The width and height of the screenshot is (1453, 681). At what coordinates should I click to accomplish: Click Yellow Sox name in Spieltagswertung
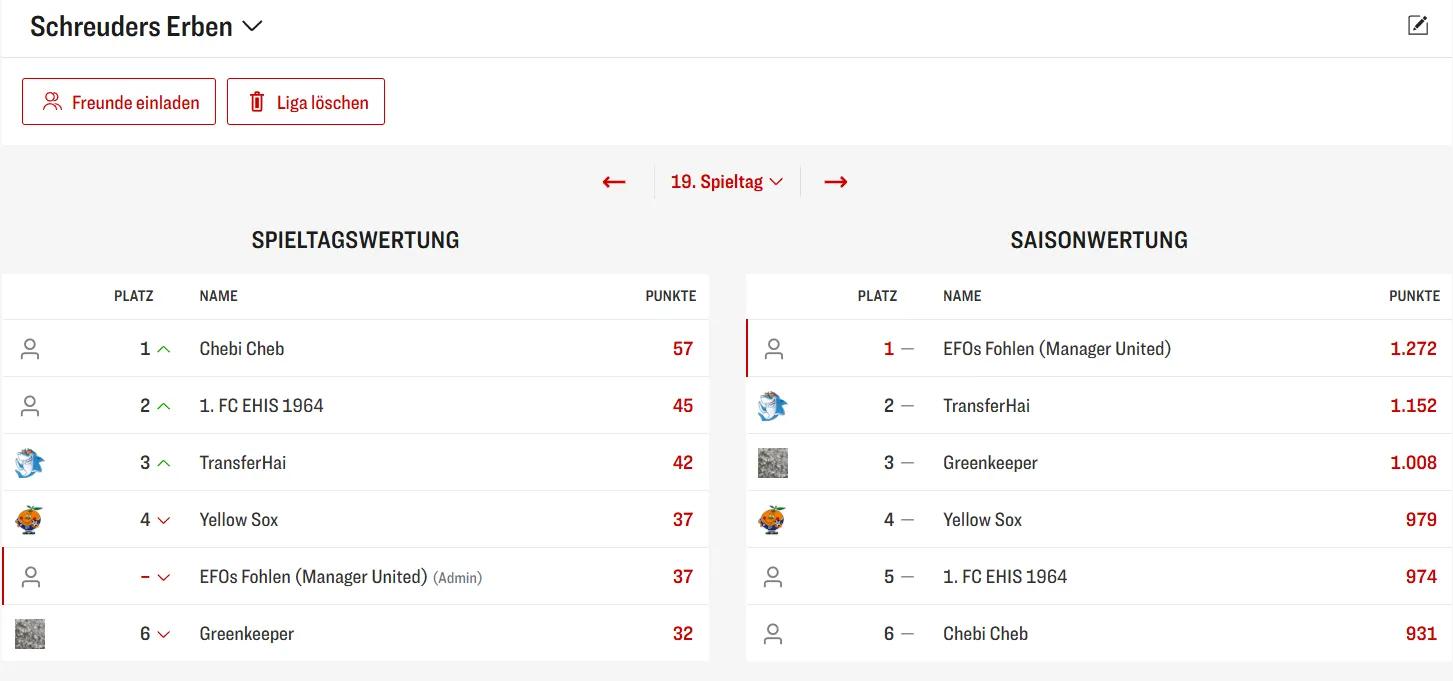click(239, 520)
